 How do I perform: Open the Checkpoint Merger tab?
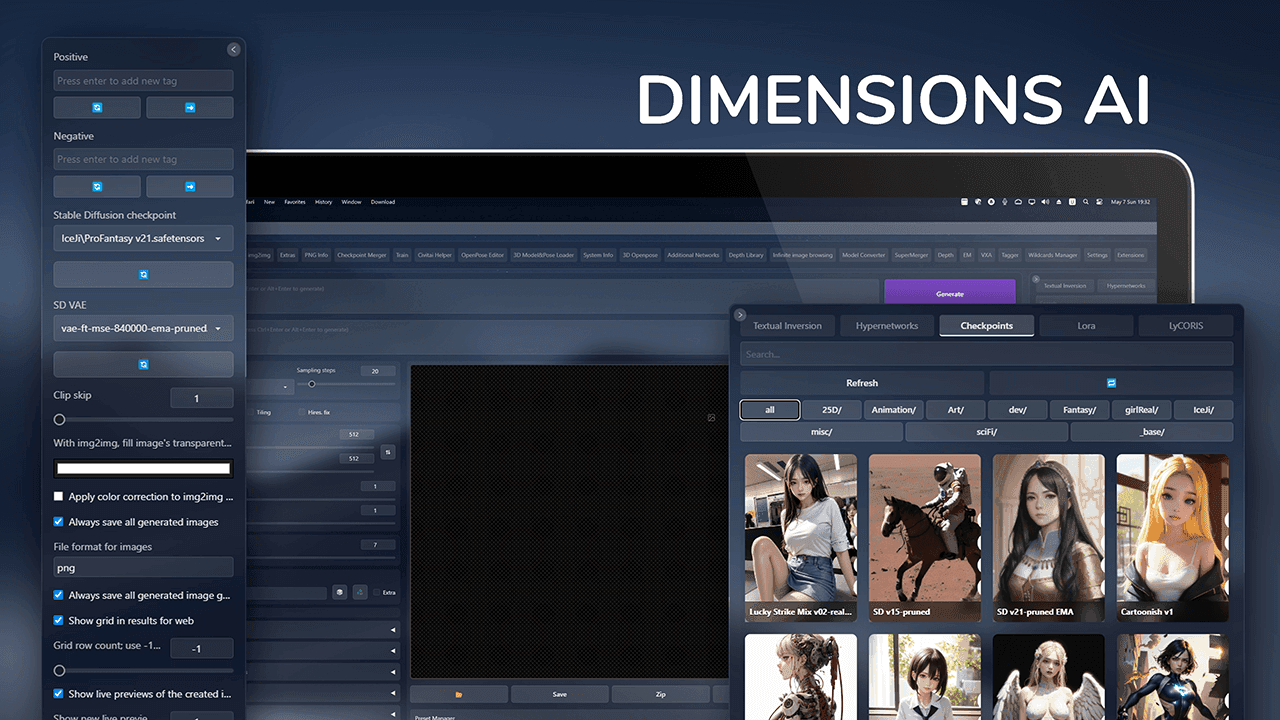pyautogui.click(x=362, y=255)
